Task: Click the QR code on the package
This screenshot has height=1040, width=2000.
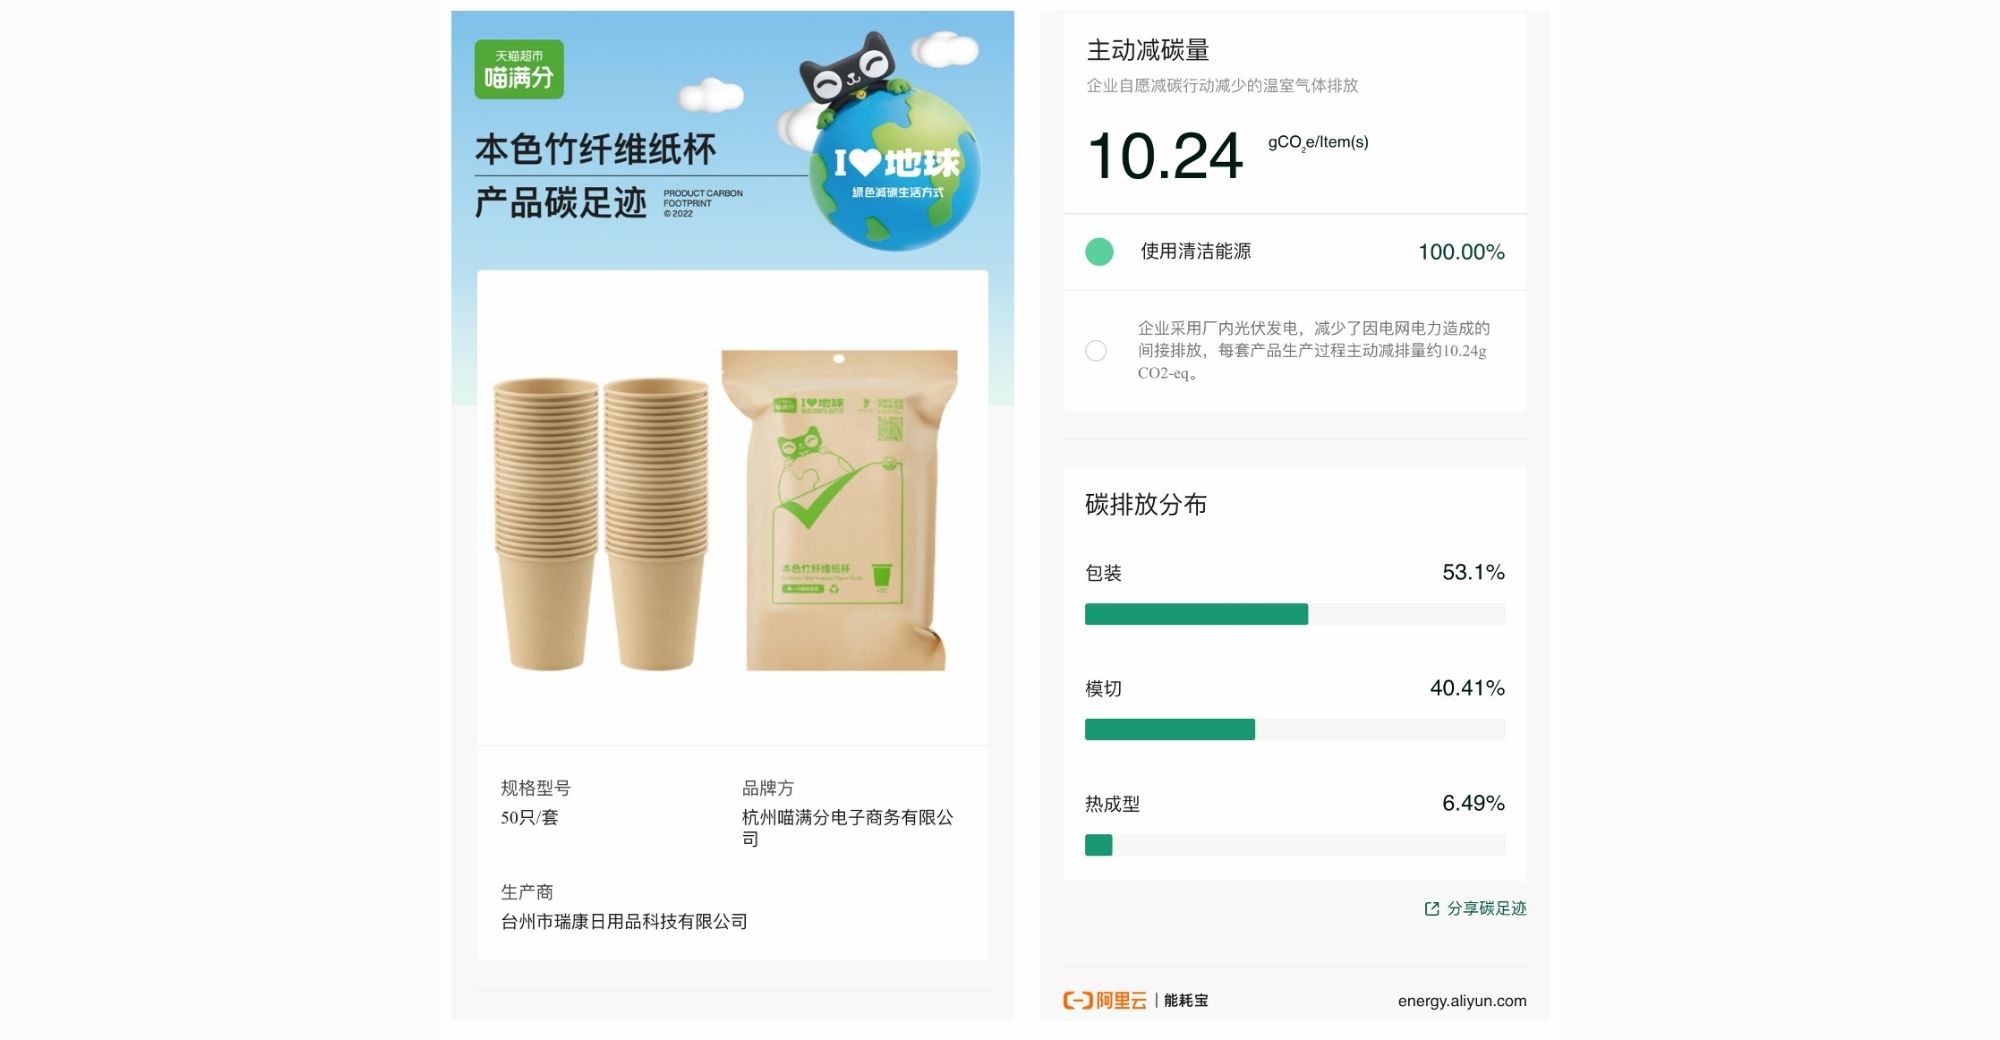Action: click(x=889, y=428)
